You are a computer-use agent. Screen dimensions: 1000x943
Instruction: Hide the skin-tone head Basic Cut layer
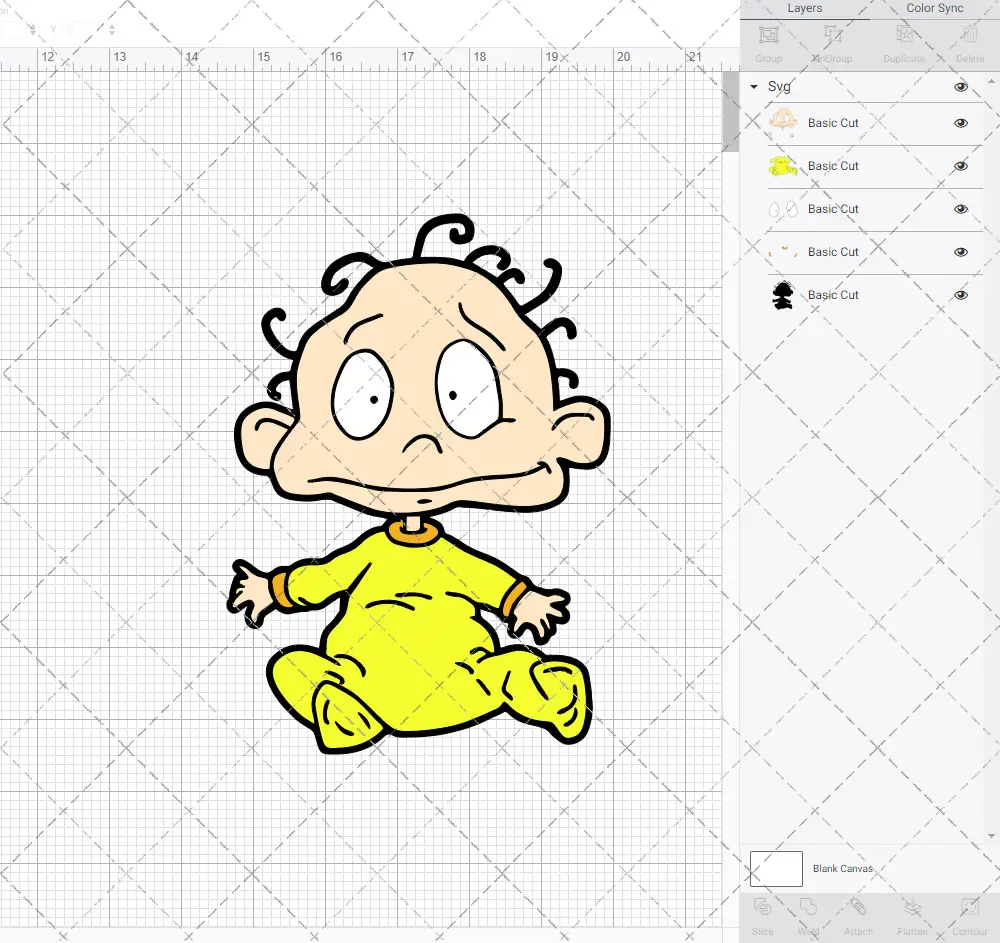tap(960, 123)
